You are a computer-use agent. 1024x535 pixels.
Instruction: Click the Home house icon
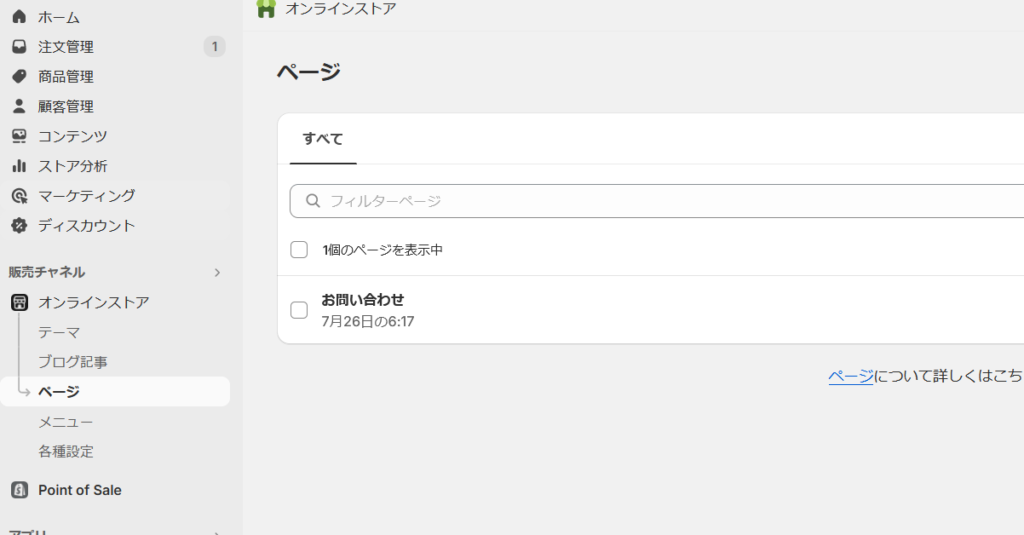[19, 17]
